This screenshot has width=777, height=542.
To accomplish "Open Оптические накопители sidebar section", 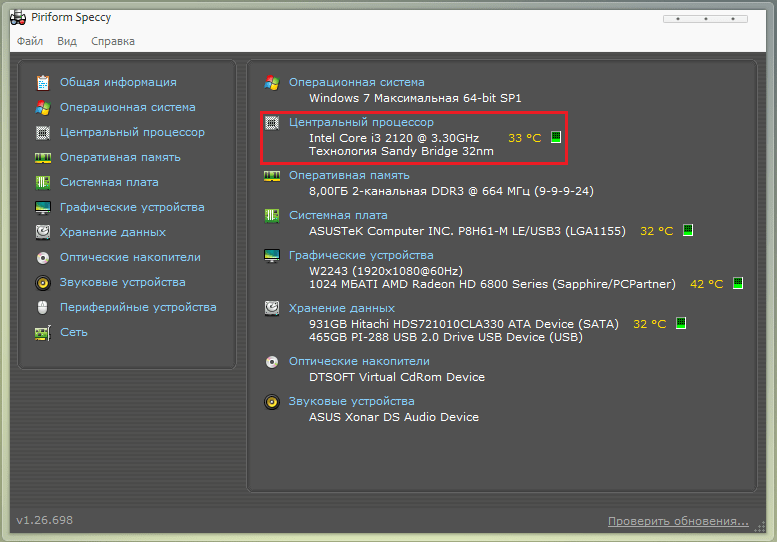I will pos(130,257).
